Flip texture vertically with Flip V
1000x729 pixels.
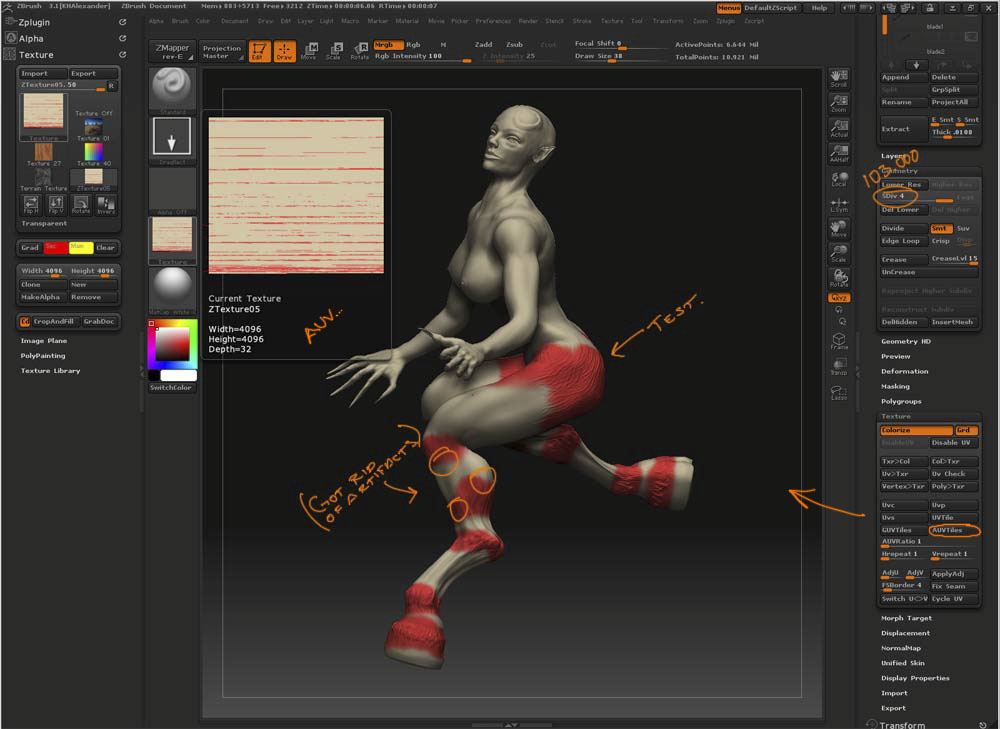click(55, 205)
